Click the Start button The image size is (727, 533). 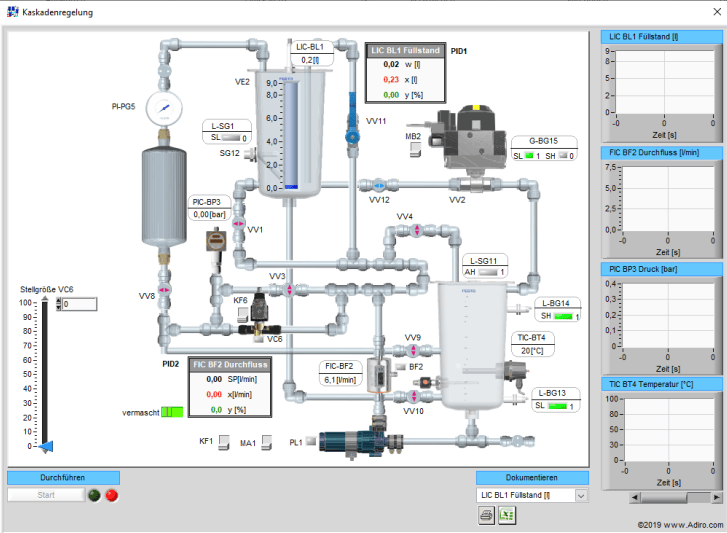[46, 495]
